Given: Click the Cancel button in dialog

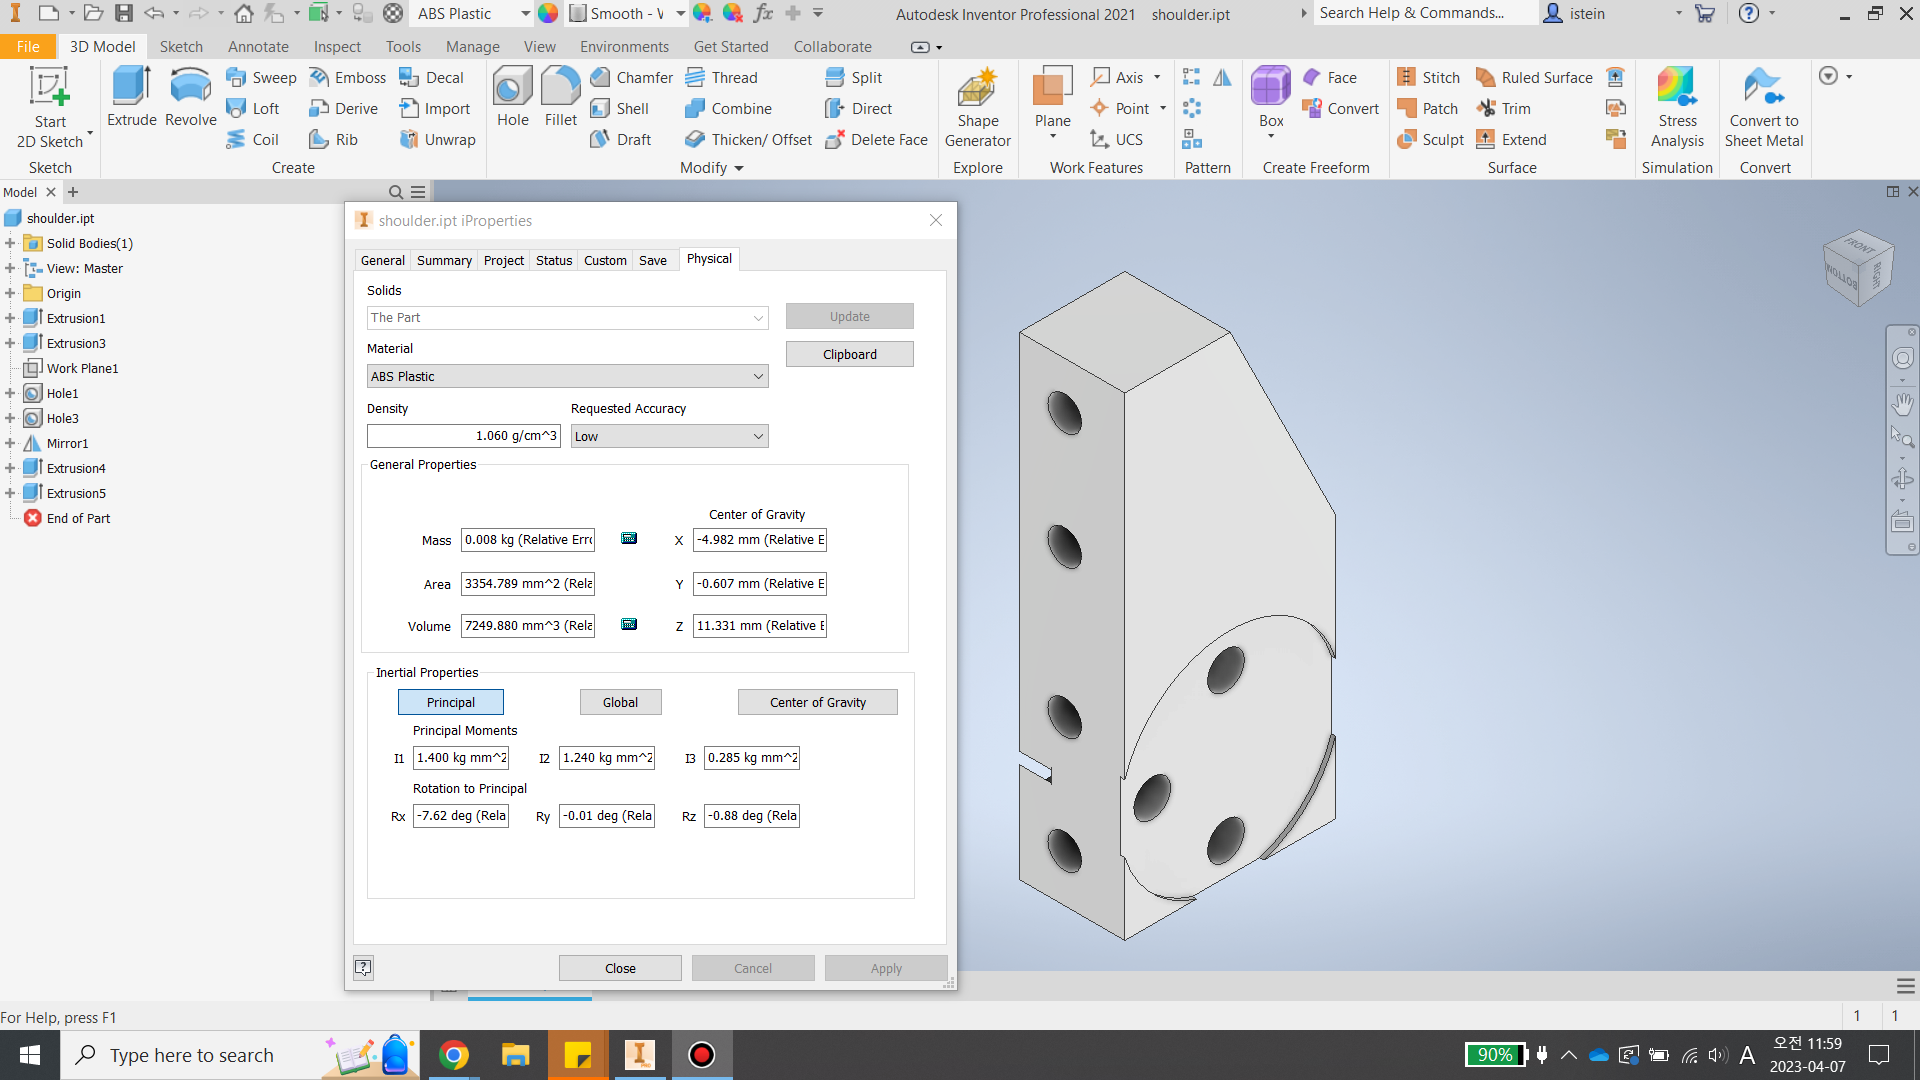Looking at the screenshot, I should point(753,968).
